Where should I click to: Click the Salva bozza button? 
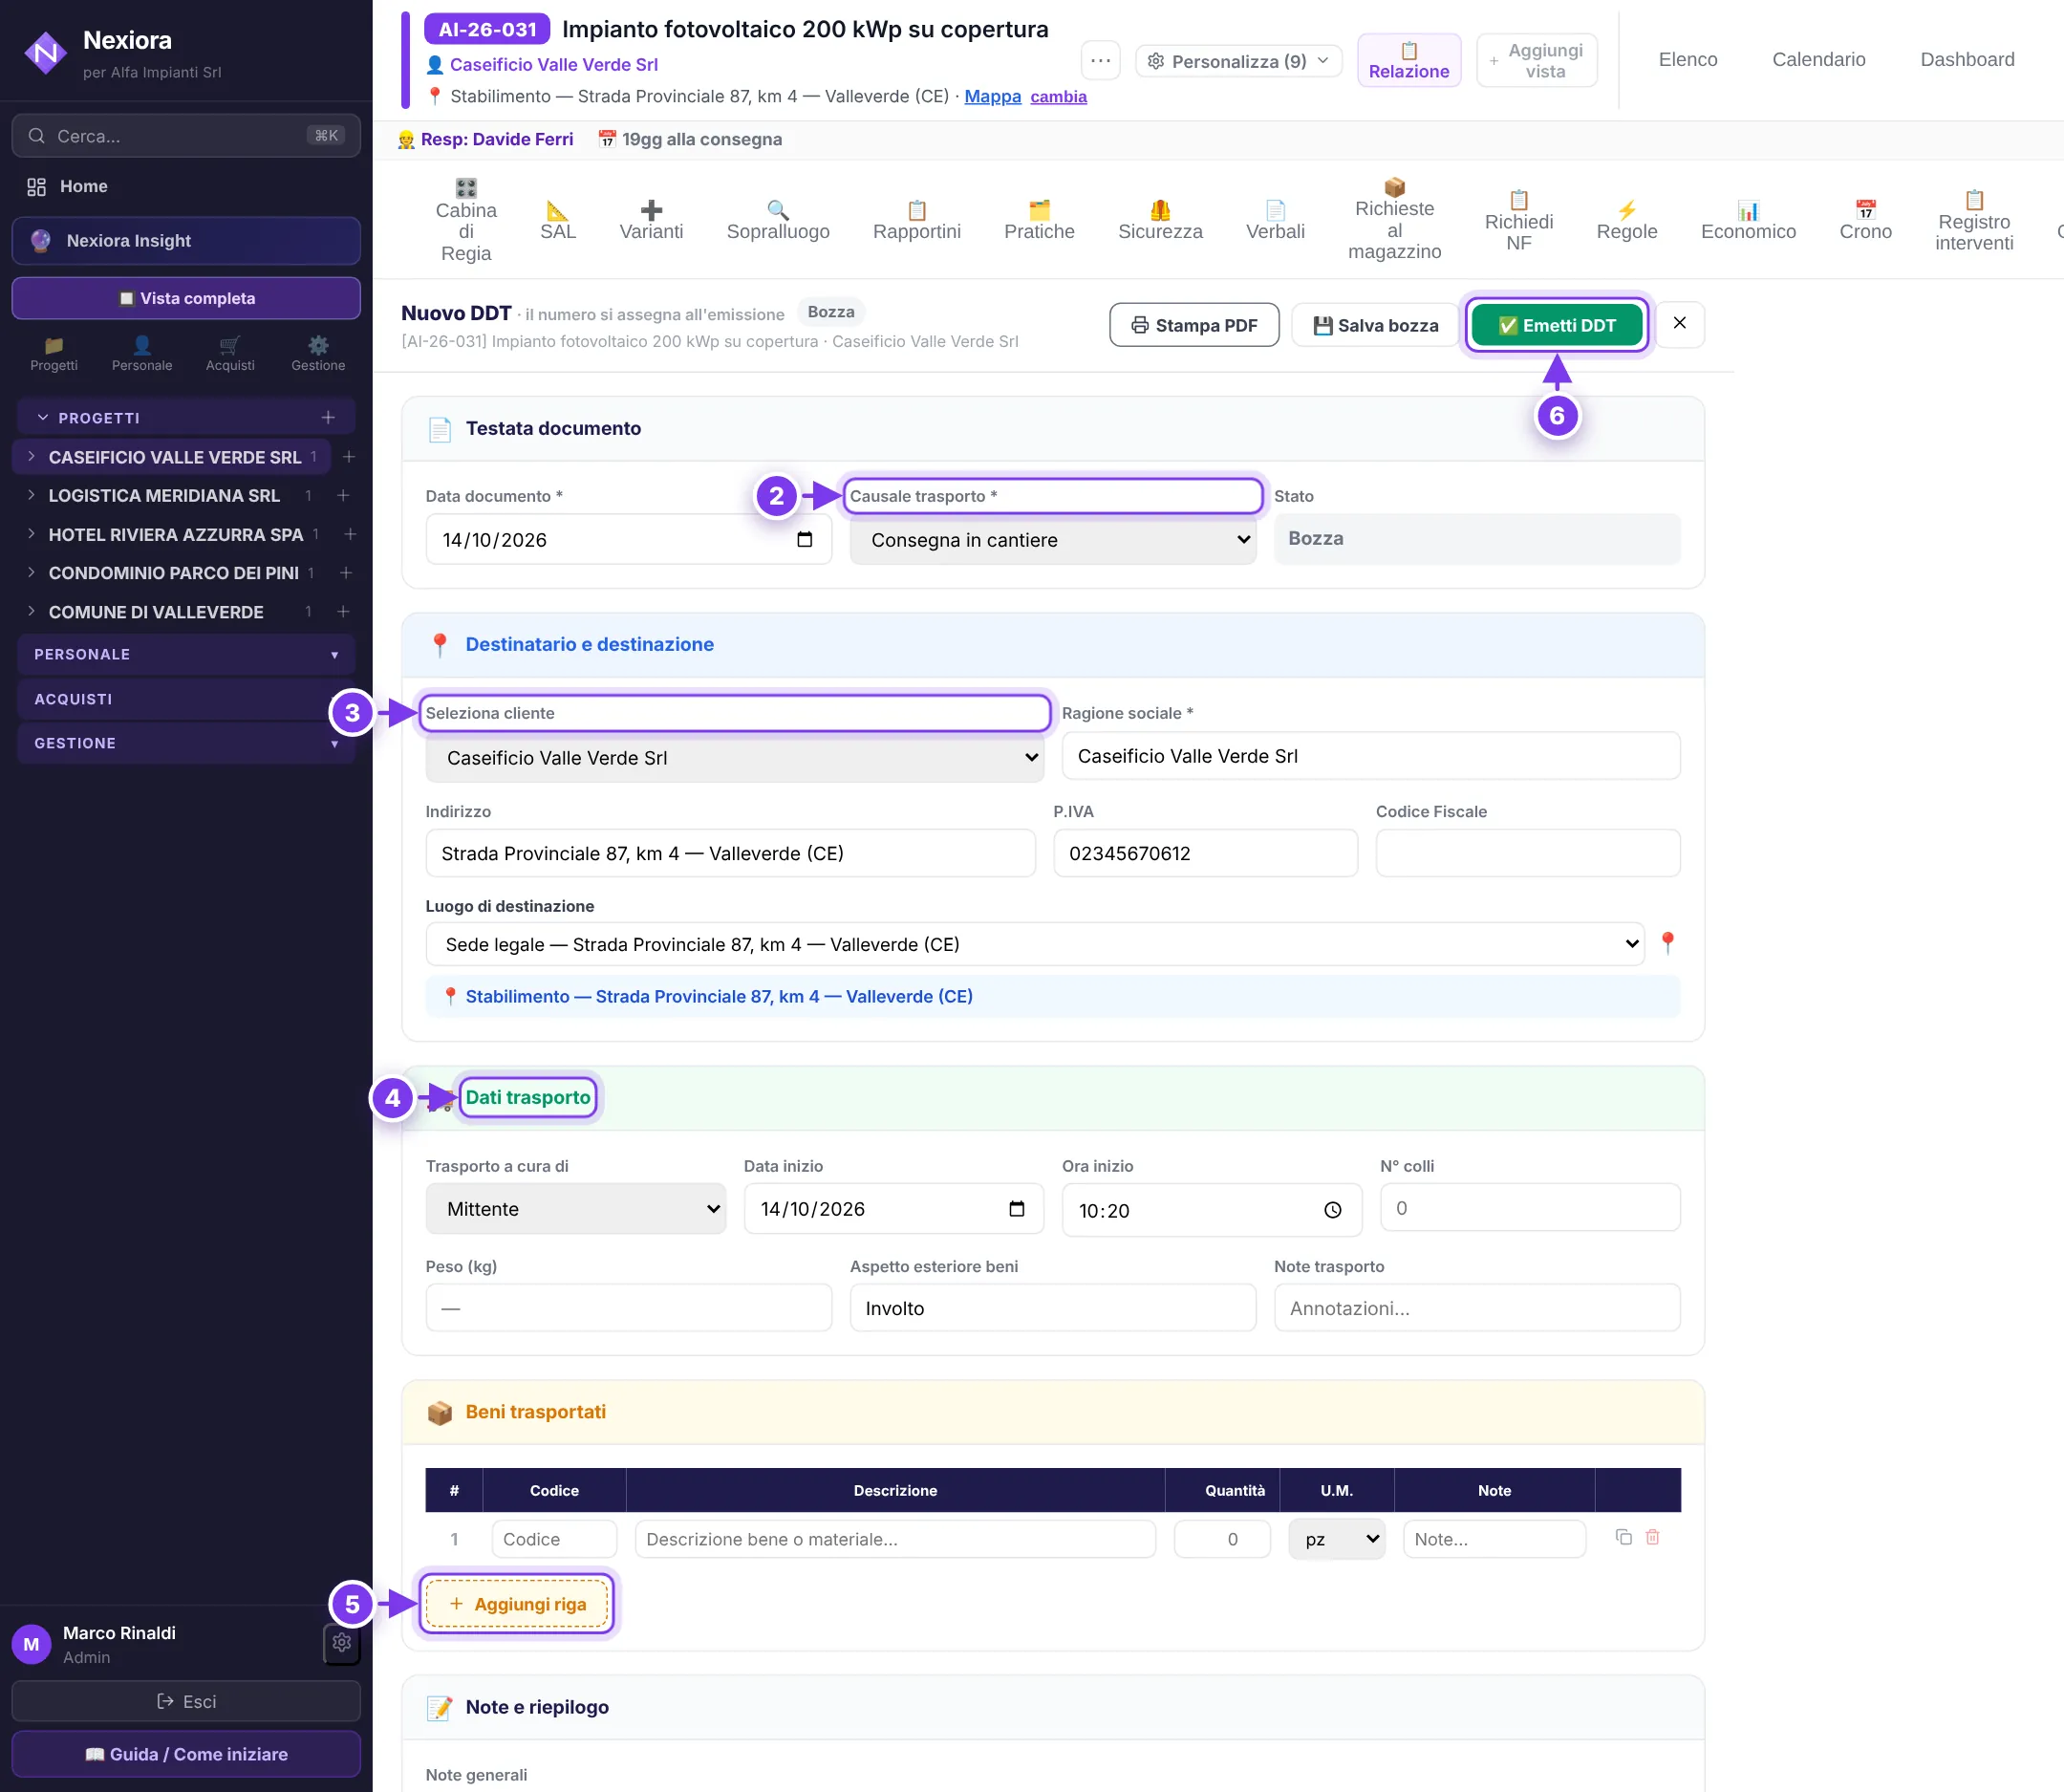pos(1375,325)
